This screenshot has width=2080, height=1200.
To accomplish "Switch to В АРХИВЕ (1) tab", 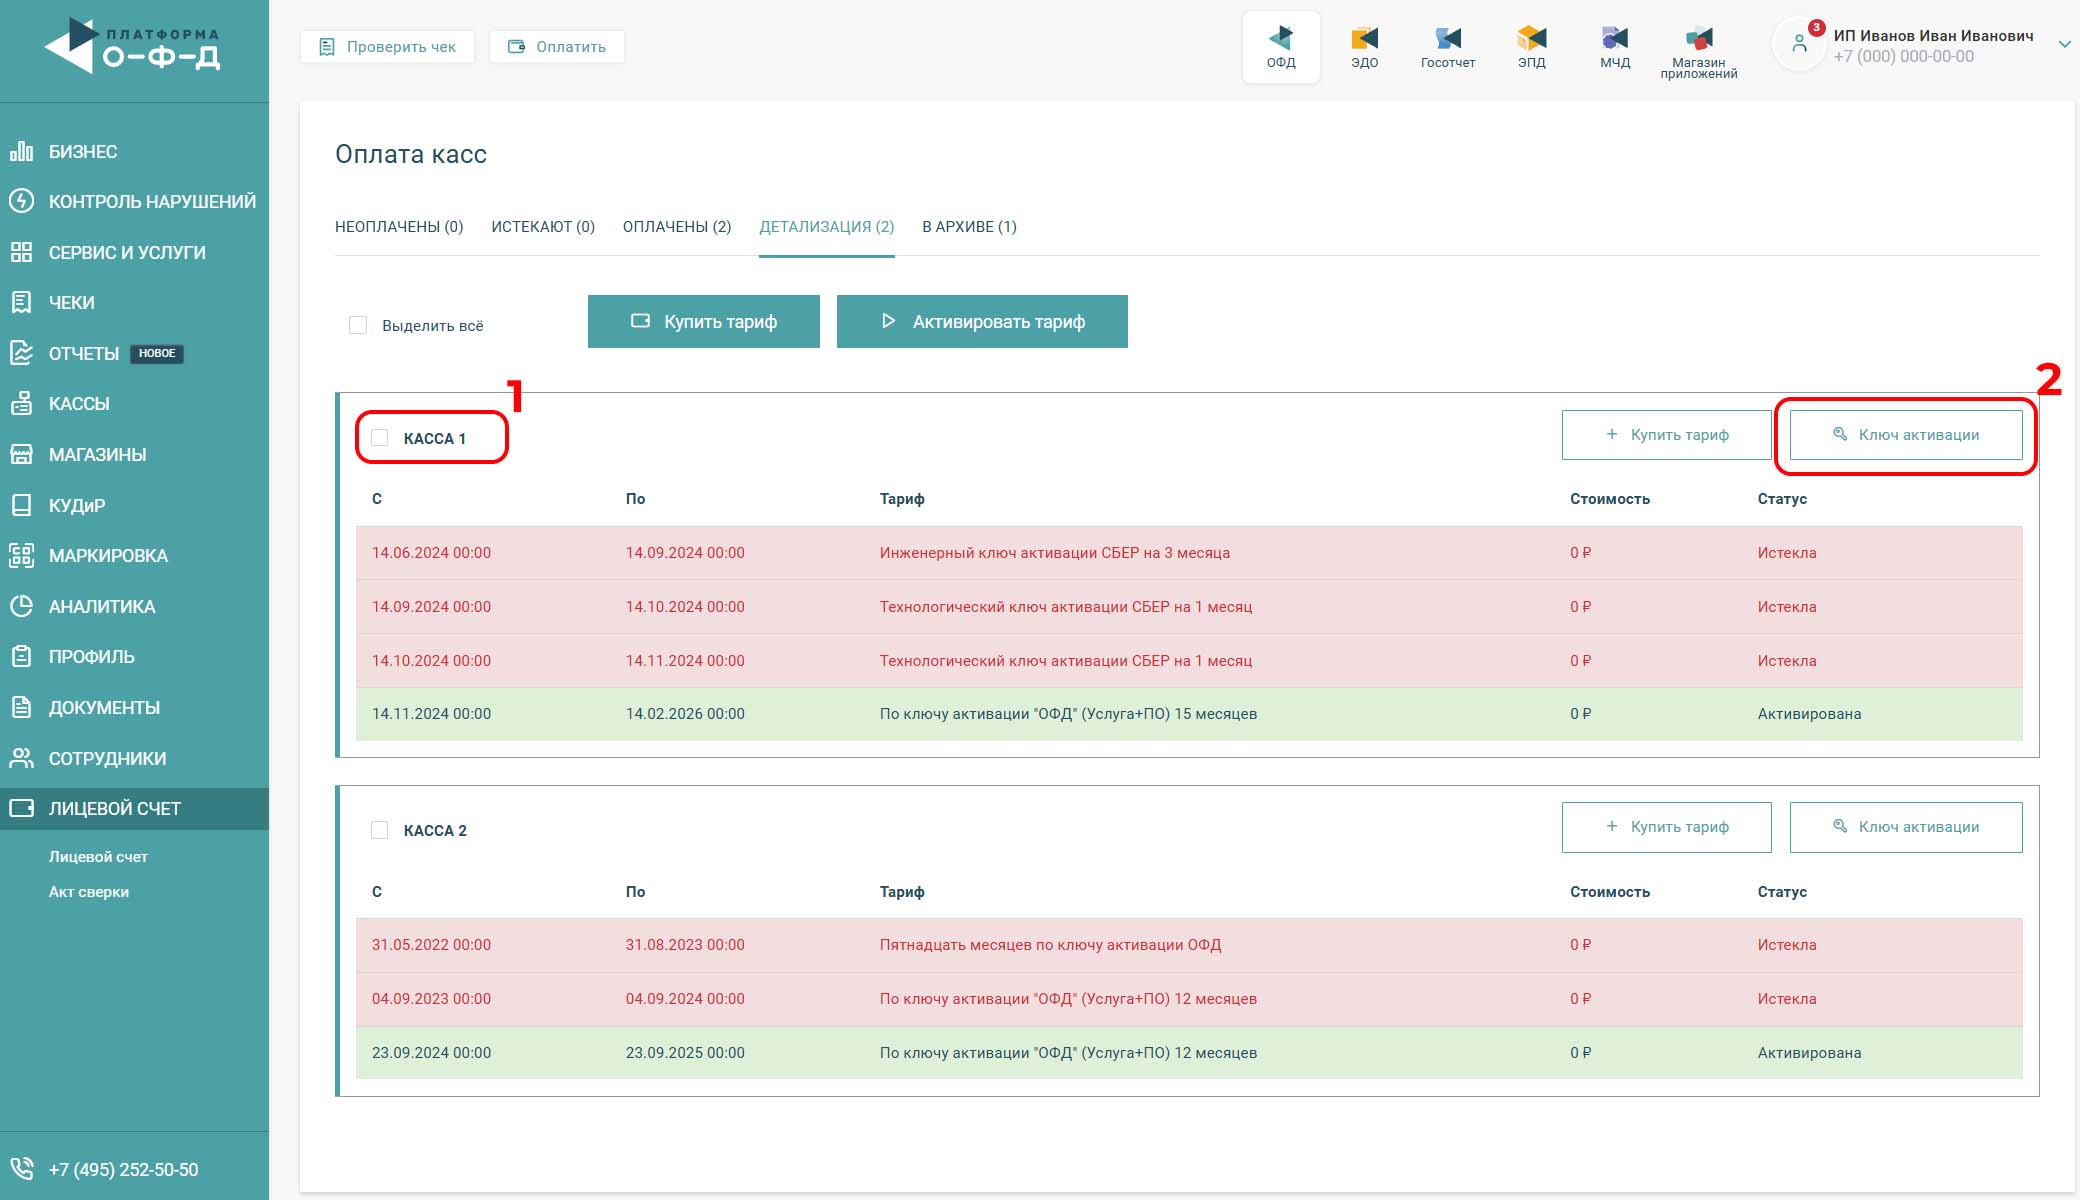I will pyautogui.click(x=969, y=227).
